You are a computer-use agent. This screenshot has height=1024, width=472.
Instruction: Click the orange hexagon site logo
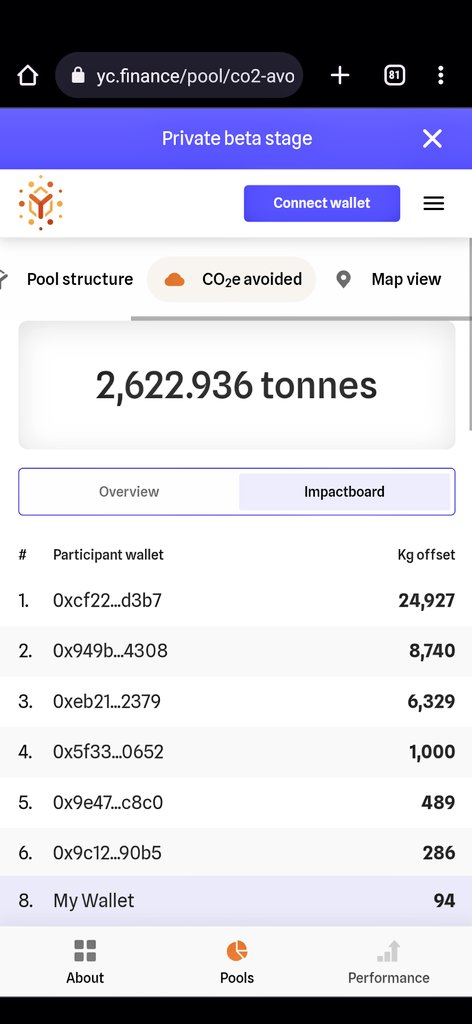coord(40,202)
